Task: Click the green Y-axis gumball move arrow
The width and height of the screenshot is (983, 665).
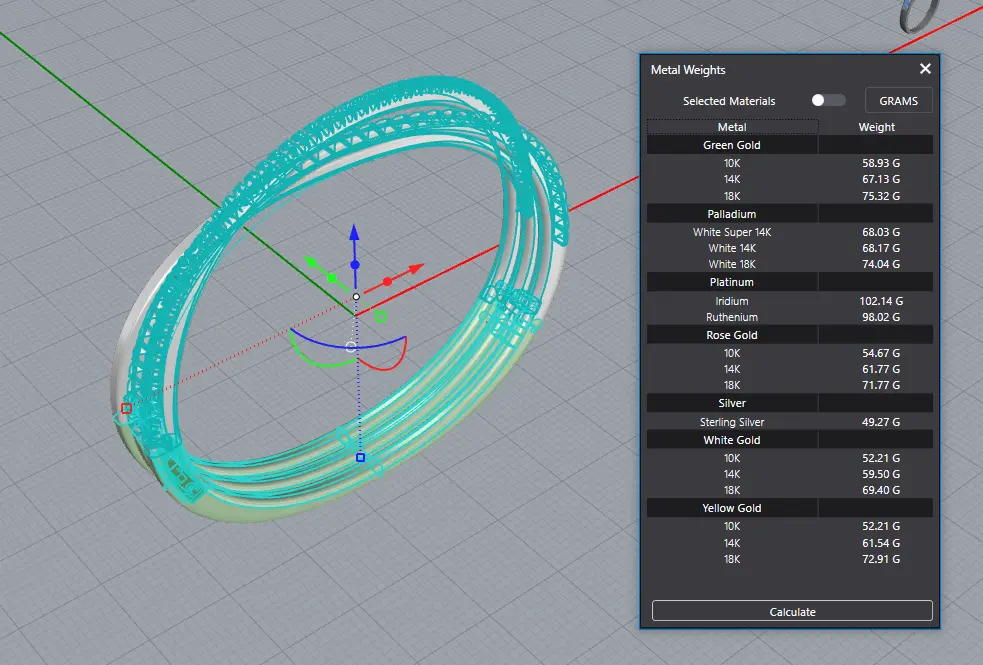Action: coord(311,262)
